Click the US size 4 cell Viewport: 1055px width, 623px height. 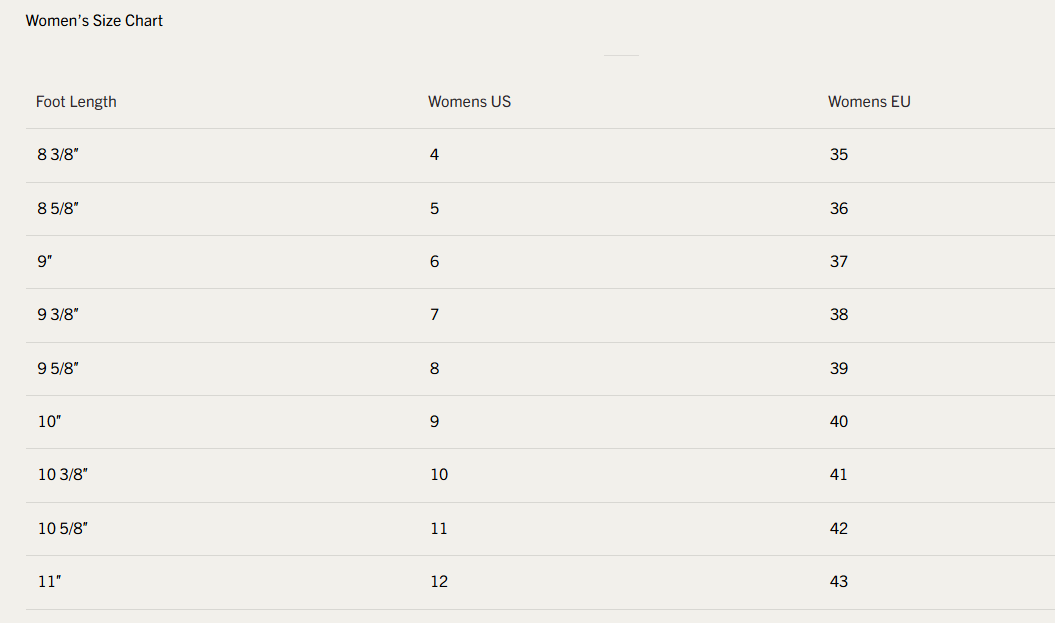435,155
